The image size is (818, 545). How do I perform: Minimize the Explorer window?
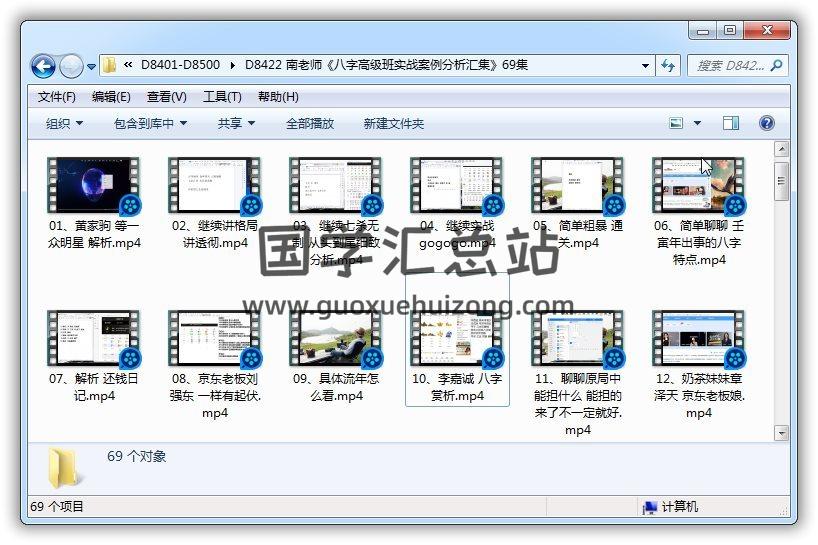[703, 31]
